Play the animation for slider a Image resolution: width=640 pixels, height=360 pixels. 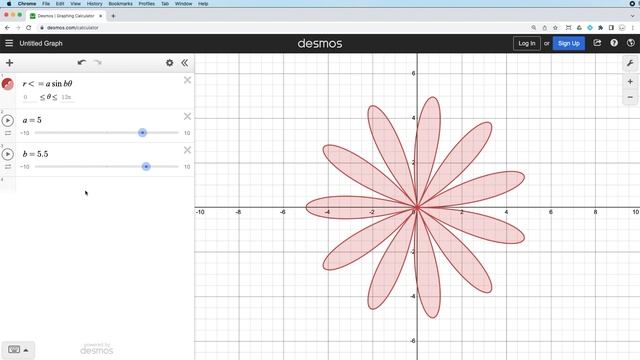tap(8, 120)
